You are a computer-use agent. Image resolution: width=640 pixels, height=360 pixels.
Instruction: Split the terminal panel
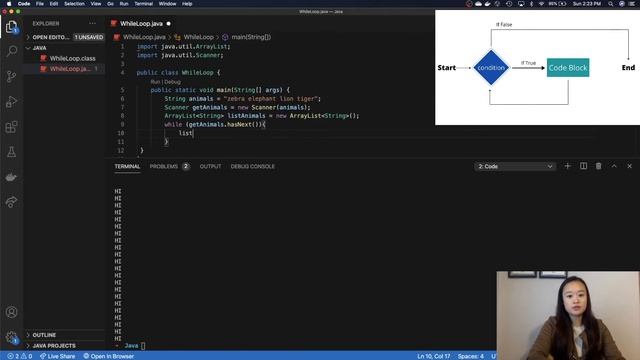click(x=583, y=166)
